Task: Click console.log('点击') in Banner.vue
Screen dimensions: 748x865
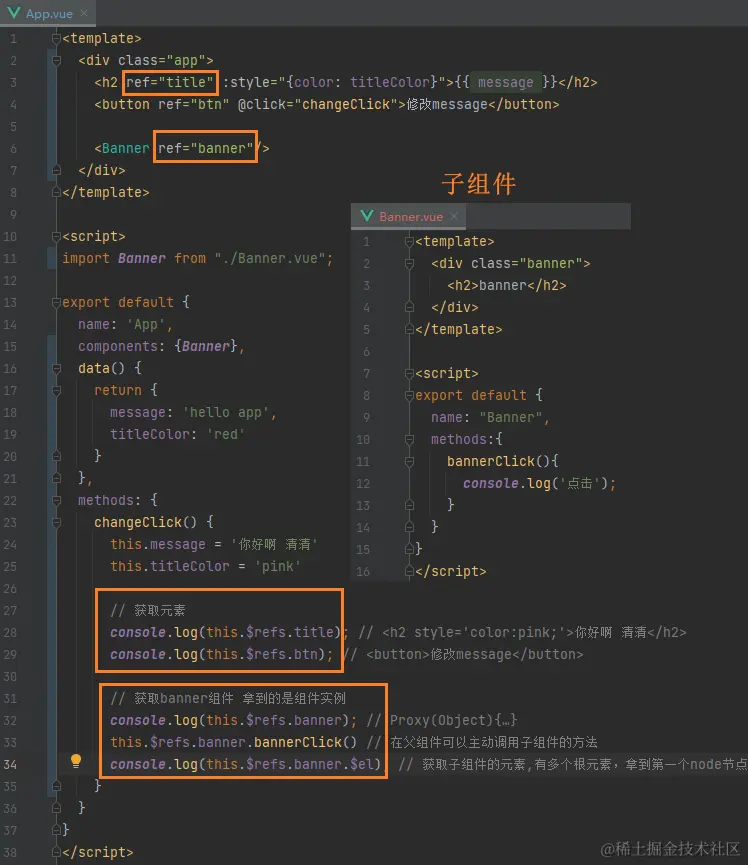Action: coord(535,483)
